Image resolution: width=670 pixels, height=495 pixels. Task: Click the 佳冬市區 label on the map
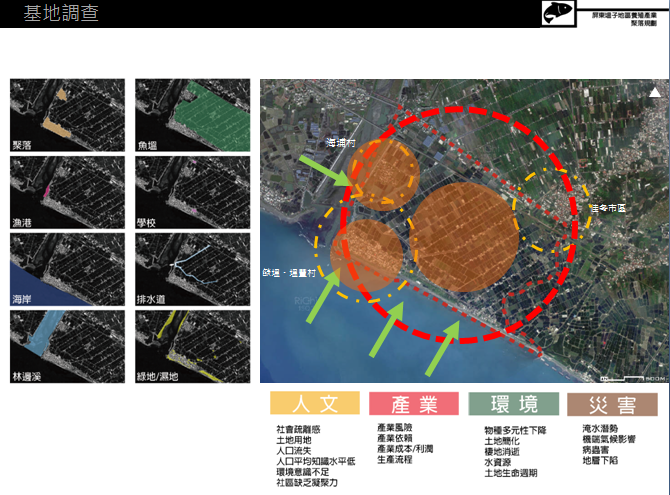608,209
